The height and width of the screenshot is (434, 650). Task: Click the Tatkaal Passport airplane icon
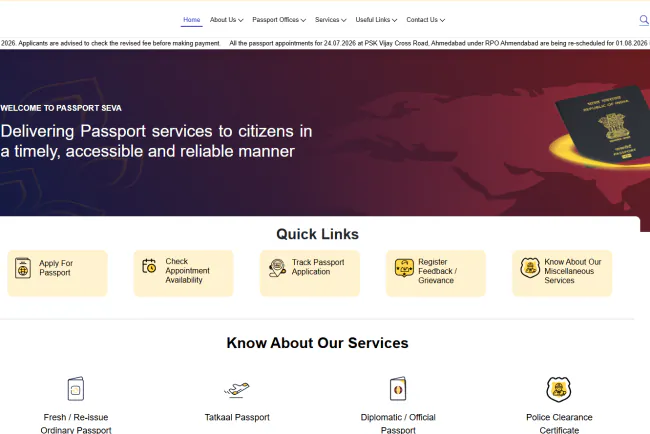coord(237,390)
